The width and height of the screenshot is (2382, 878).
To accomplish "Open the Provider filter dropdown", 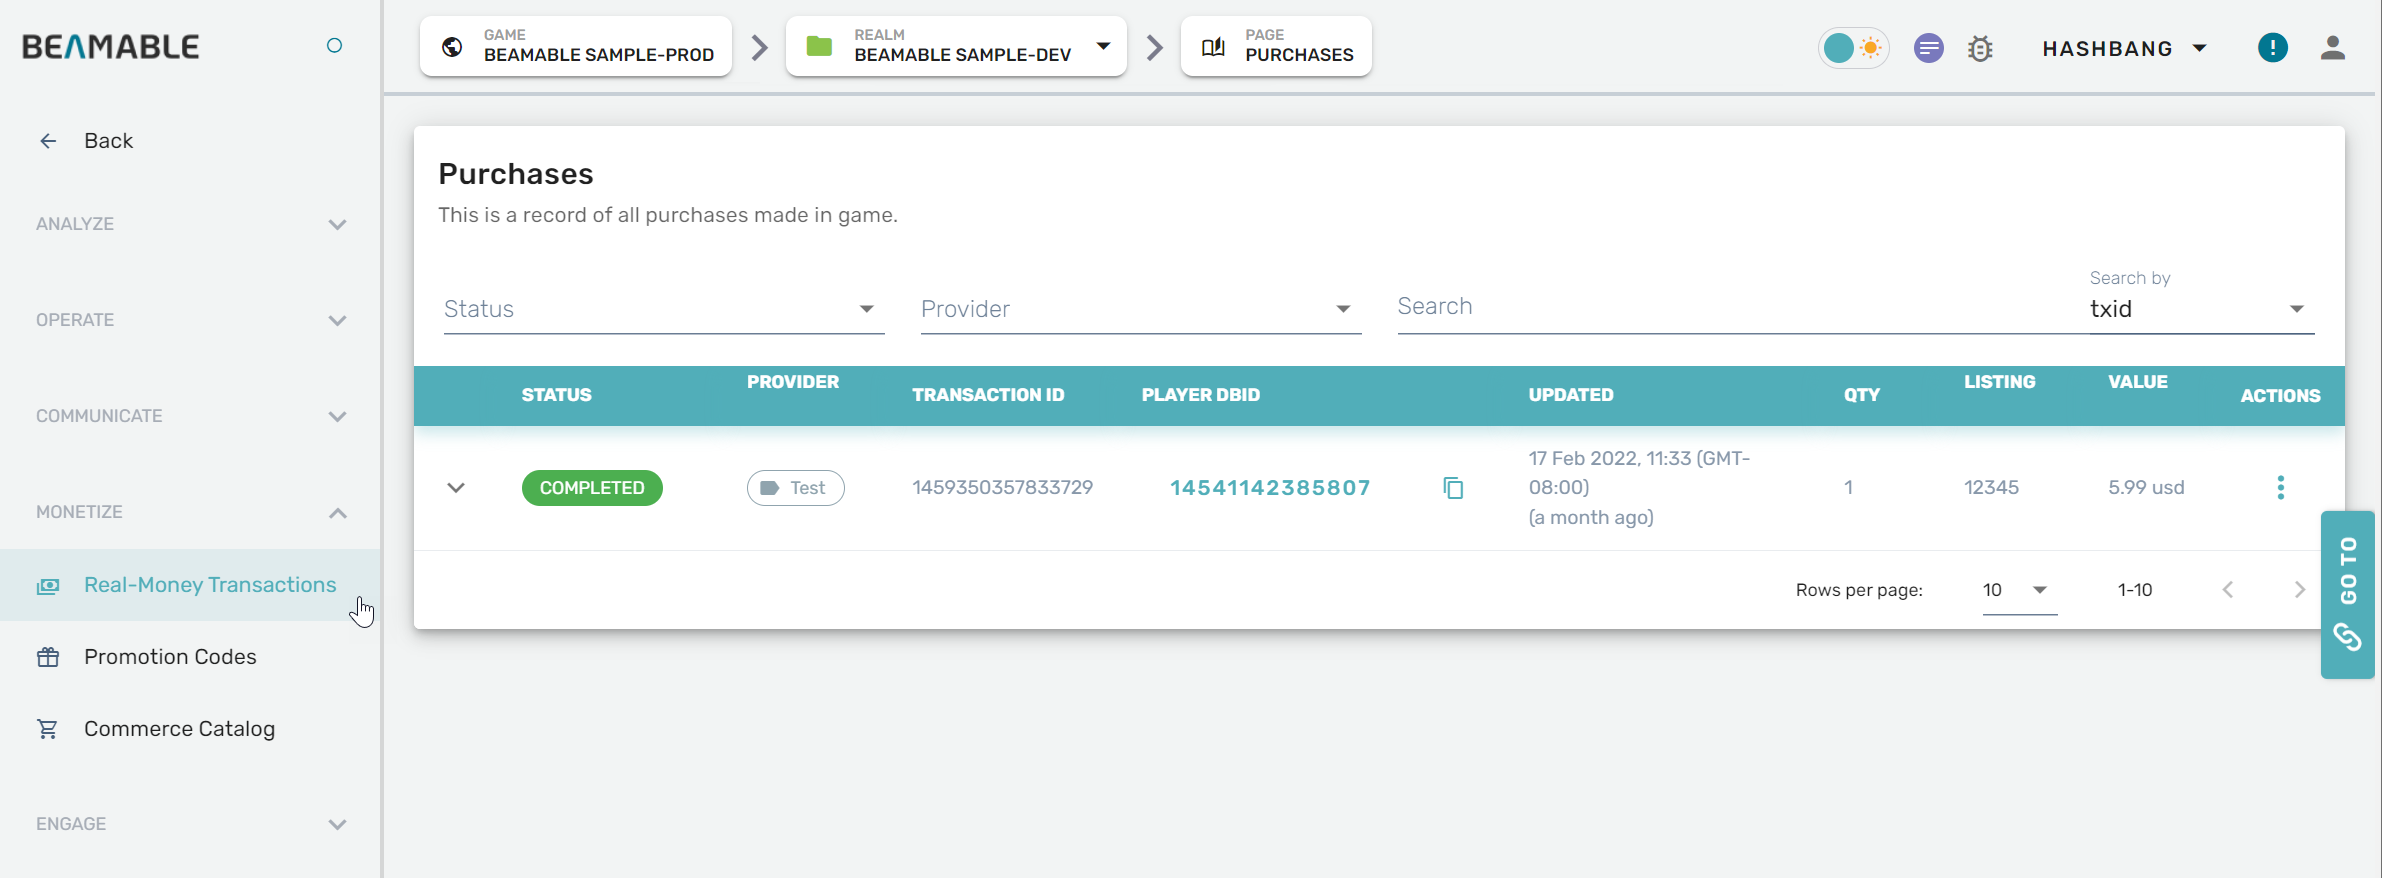I will [1140, 309].
